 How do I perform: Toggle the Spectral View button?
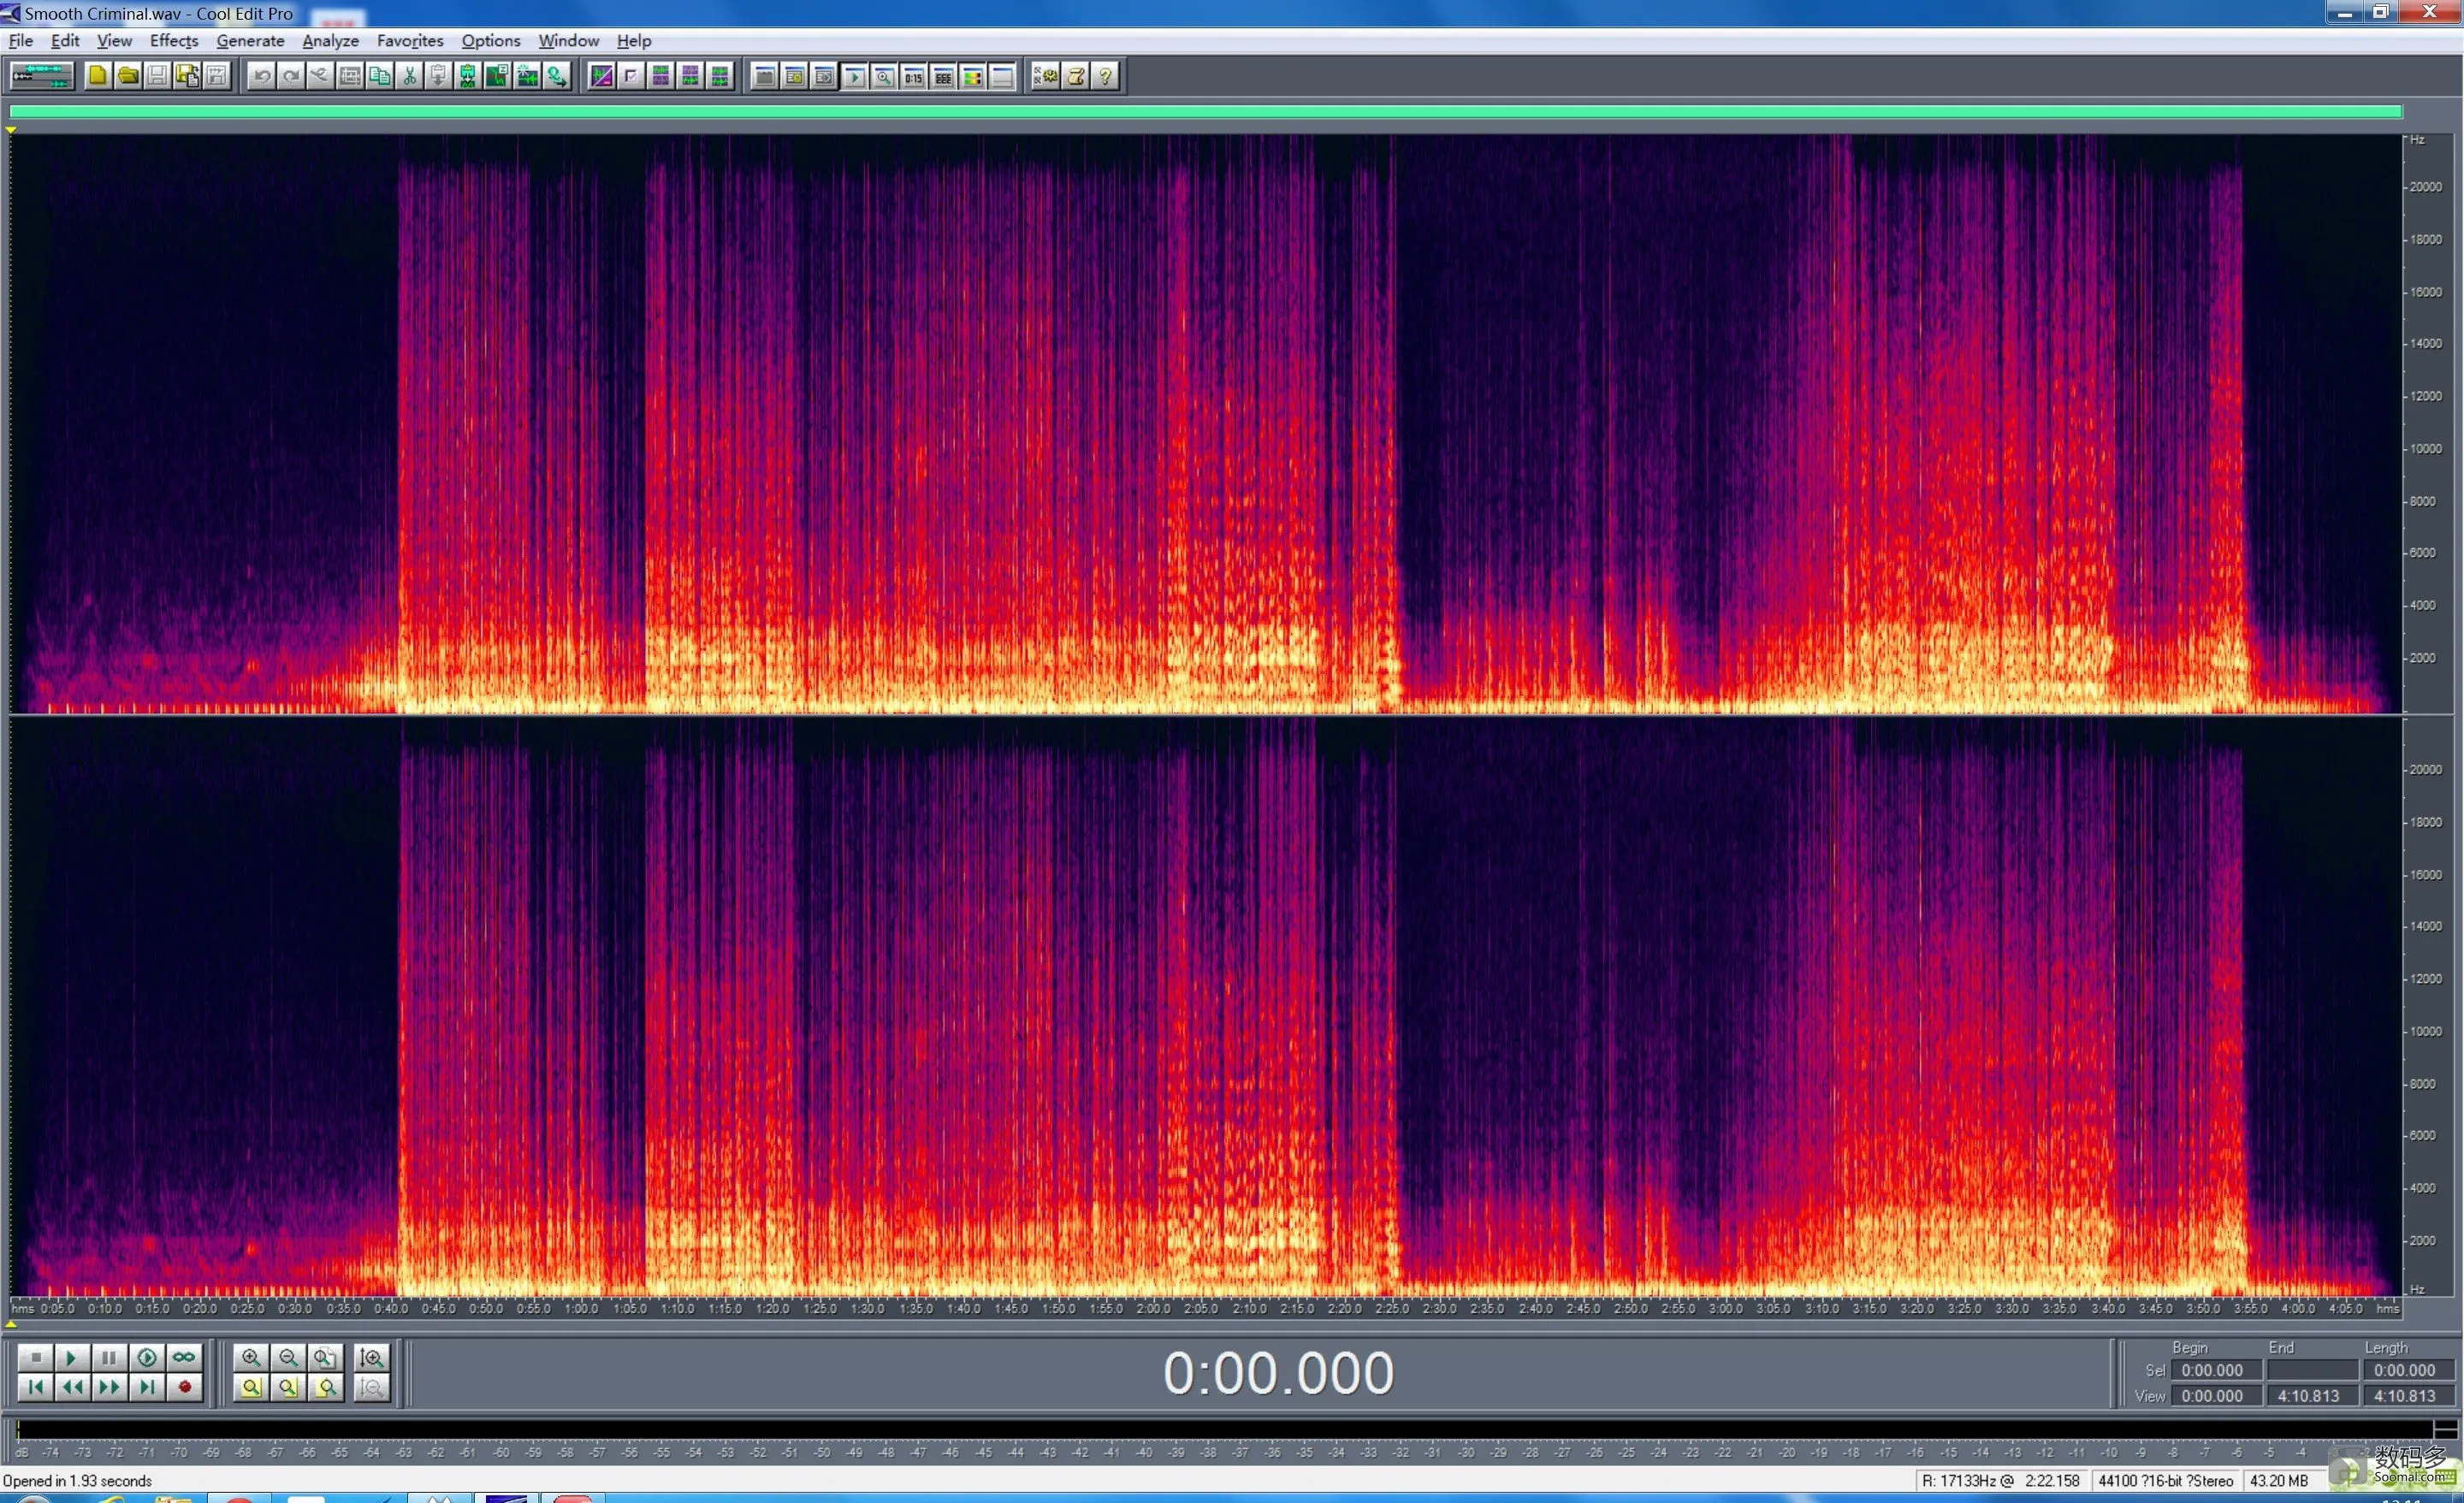[x=602, y=76]
